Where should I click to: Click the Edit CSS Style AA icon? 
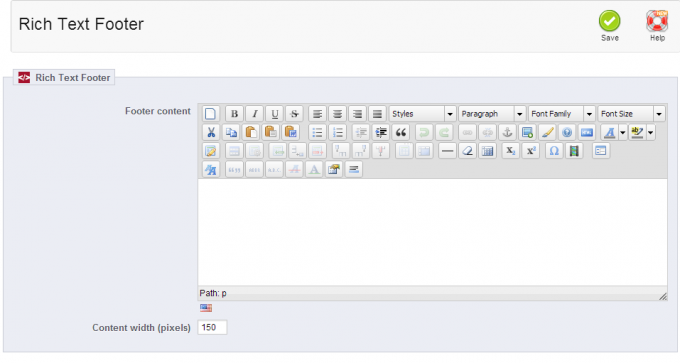(x=211, y=169)
